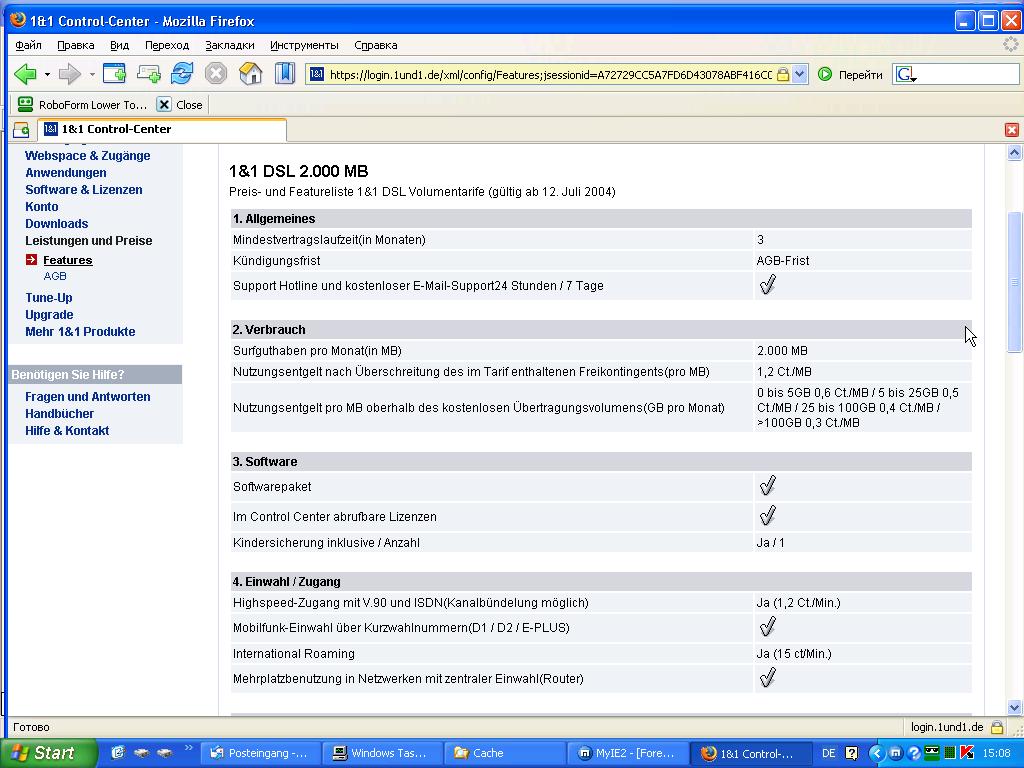Open Hilfe & Kontakt link
The image size is (1024, 768).
click(x=67, y=430)
